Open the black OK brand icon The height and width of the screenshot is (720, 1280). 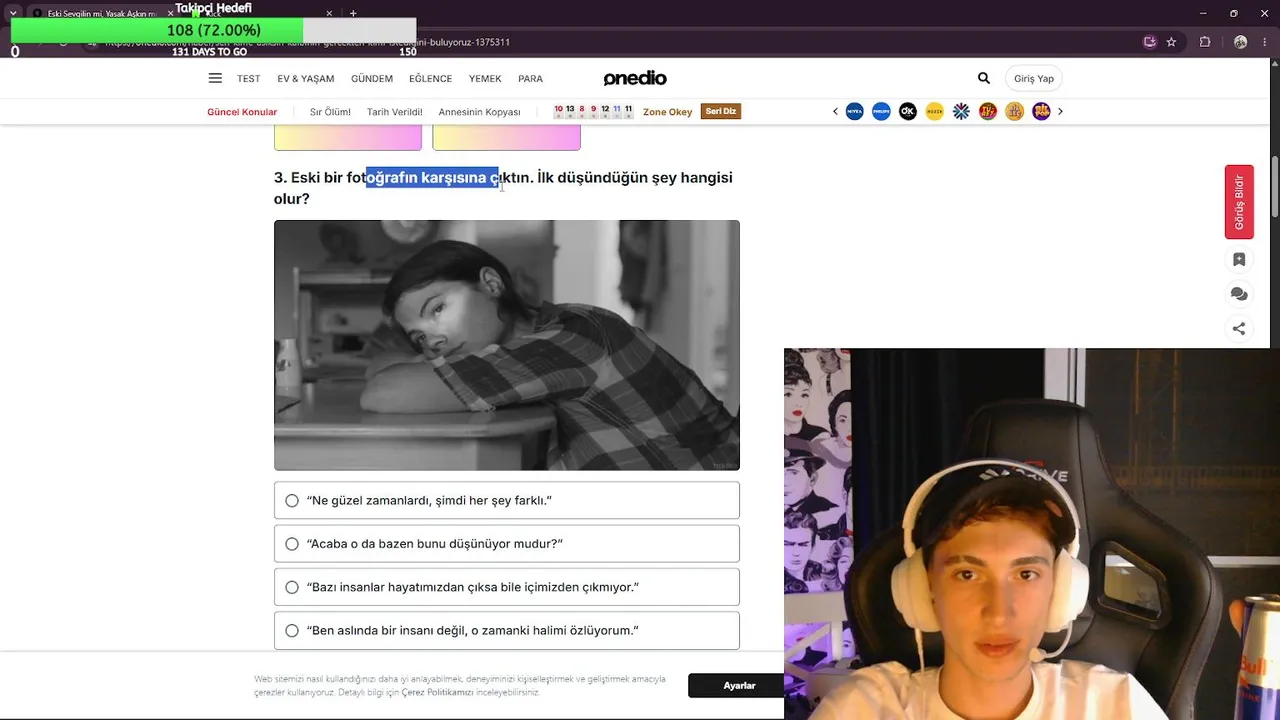tap(908, 112)
